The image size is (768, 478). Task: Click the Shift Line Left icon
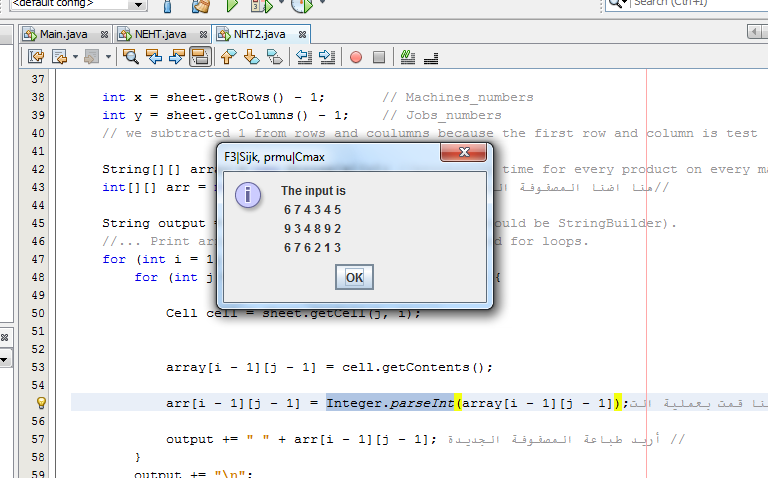[x=304, y=57]
